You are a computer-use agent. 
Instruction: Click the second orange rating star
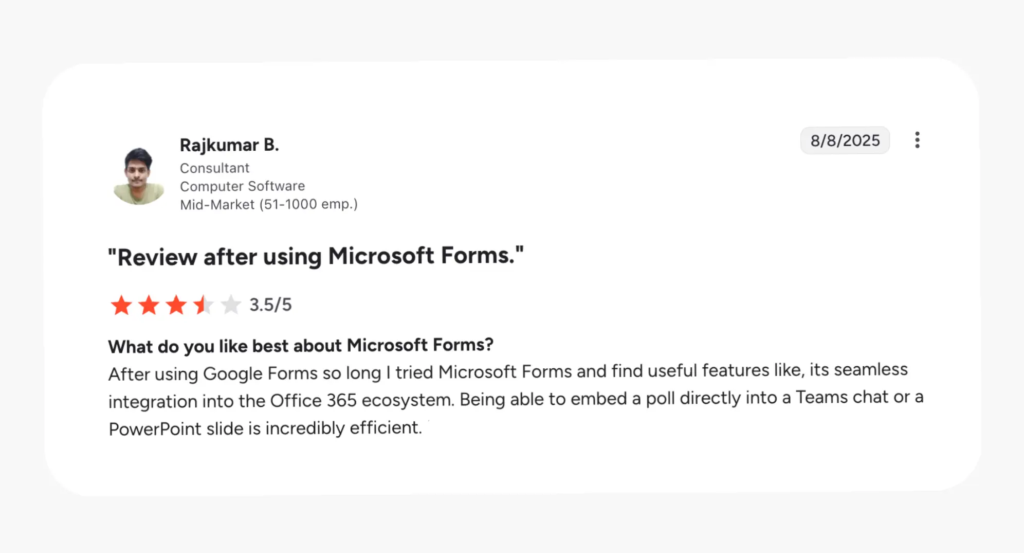coord(148,305)
